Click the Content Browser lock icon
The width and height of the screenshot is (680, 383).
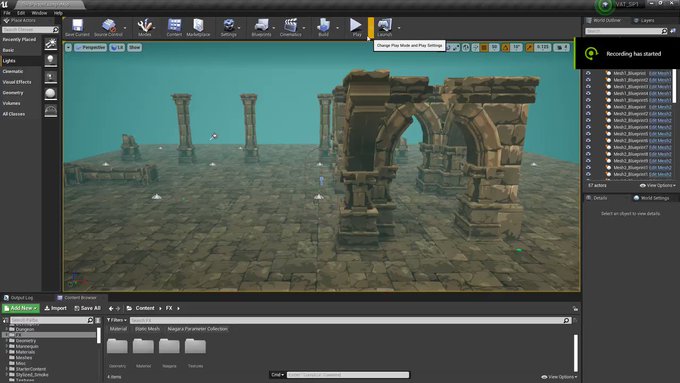(x=575, y=309)
